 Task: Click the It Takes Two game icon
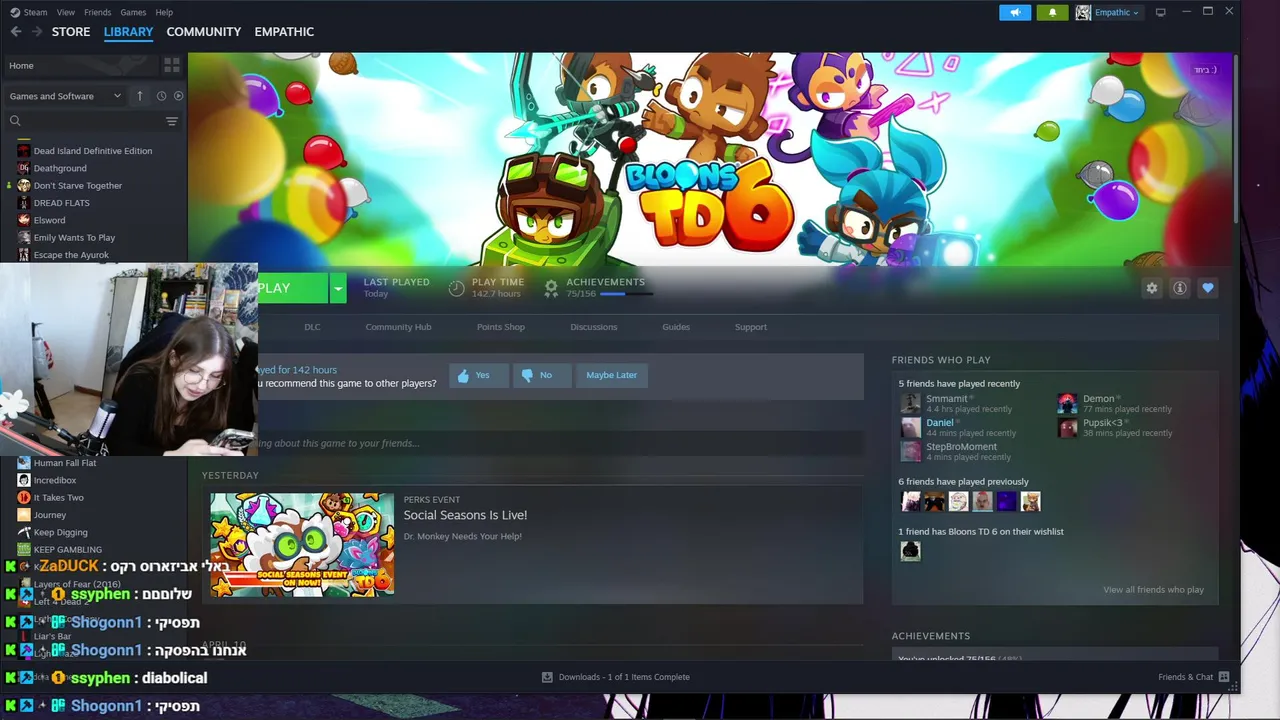pyautogui.click(x=24, y=498)
